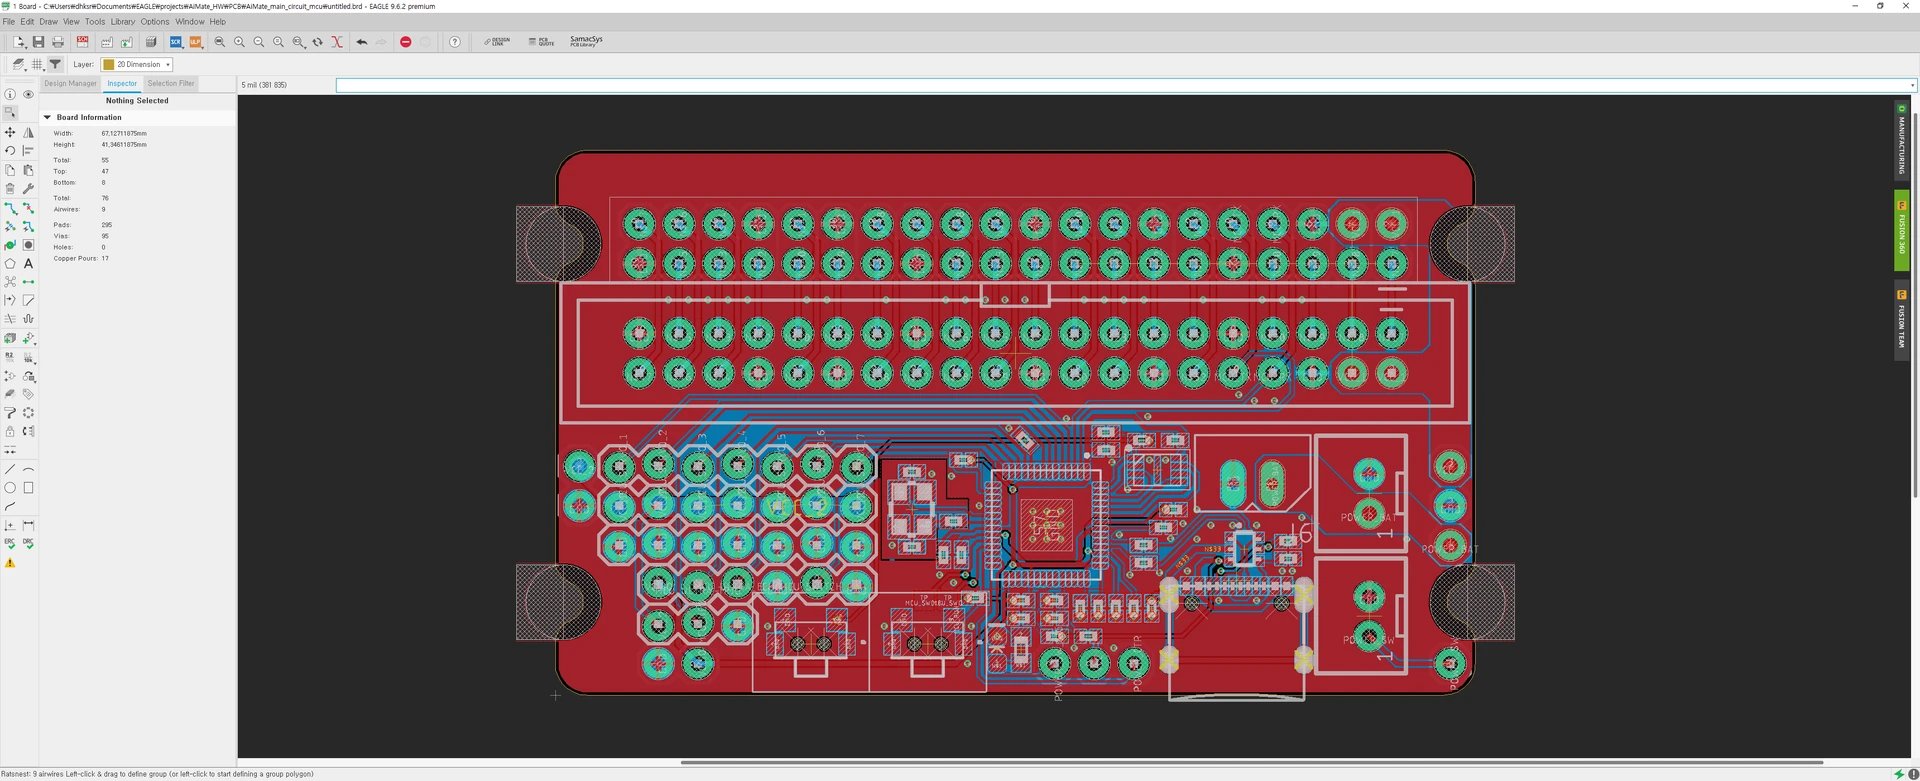Toggle the Lock tool in sidebar

pos(10,432)
